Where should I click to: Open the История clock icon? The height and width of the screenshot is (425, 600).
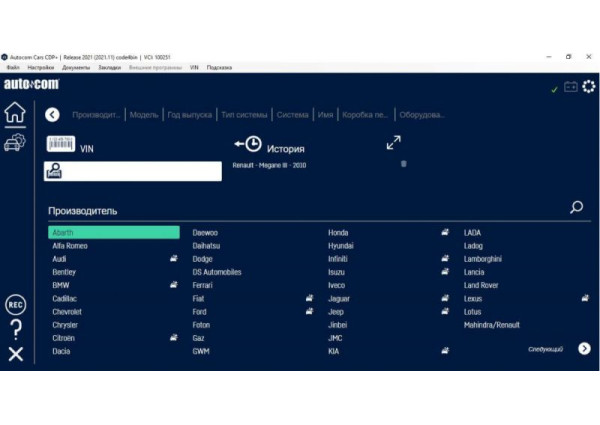pyautogui.click(x=248, y=144)
